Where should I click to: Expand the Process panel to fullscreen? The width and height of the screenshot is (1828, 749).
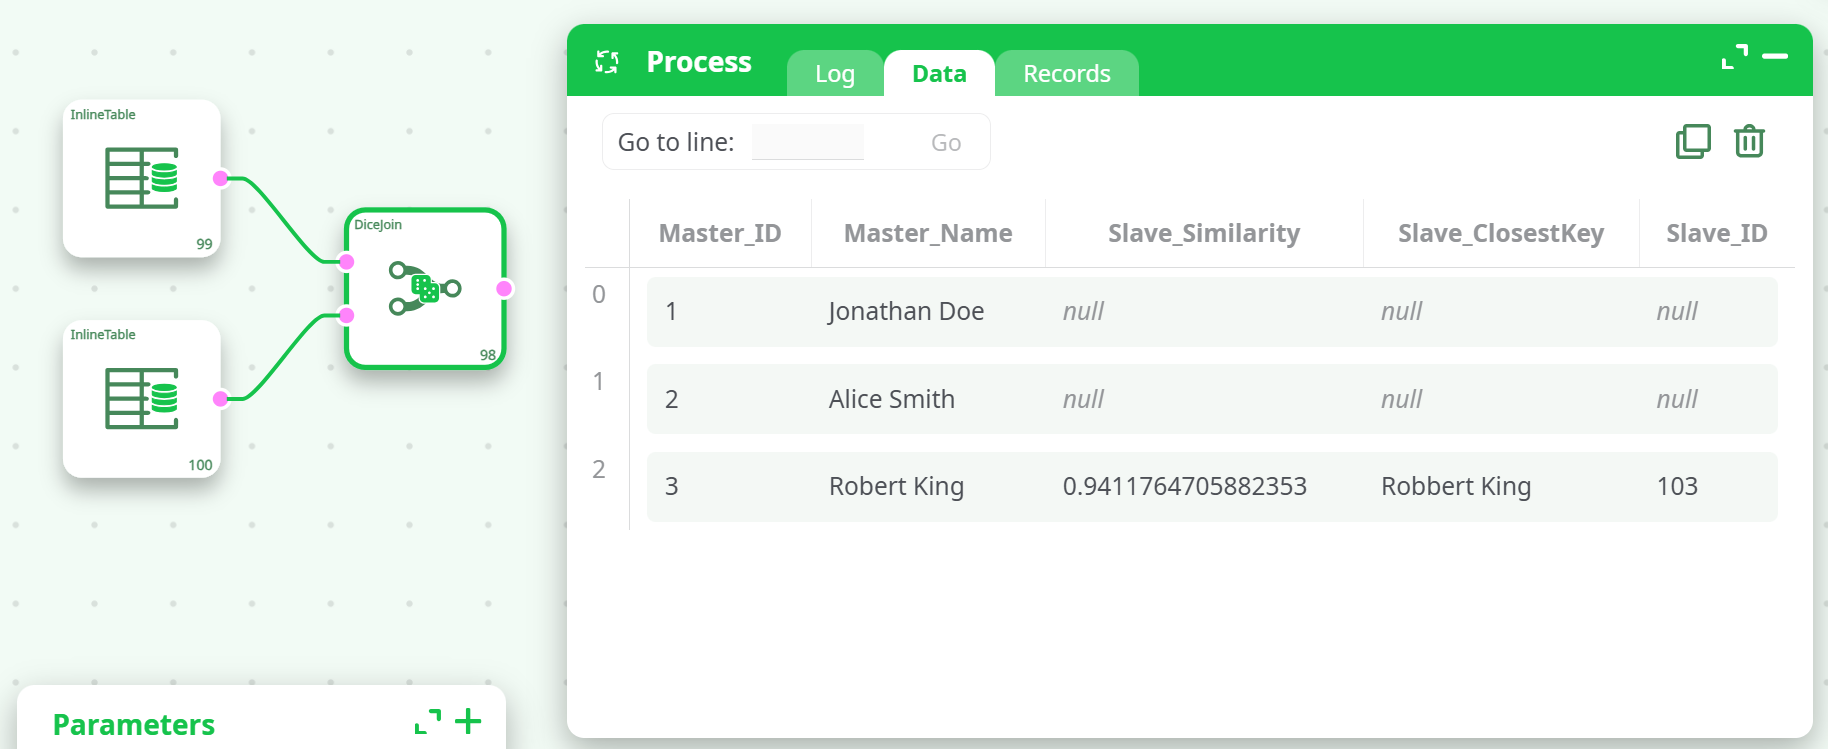[1734, 57]
